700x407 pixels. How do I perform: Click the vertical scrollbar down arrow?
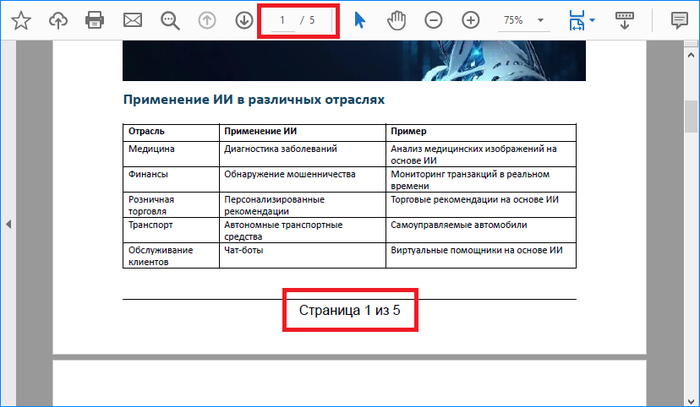(x=691, y=400)
